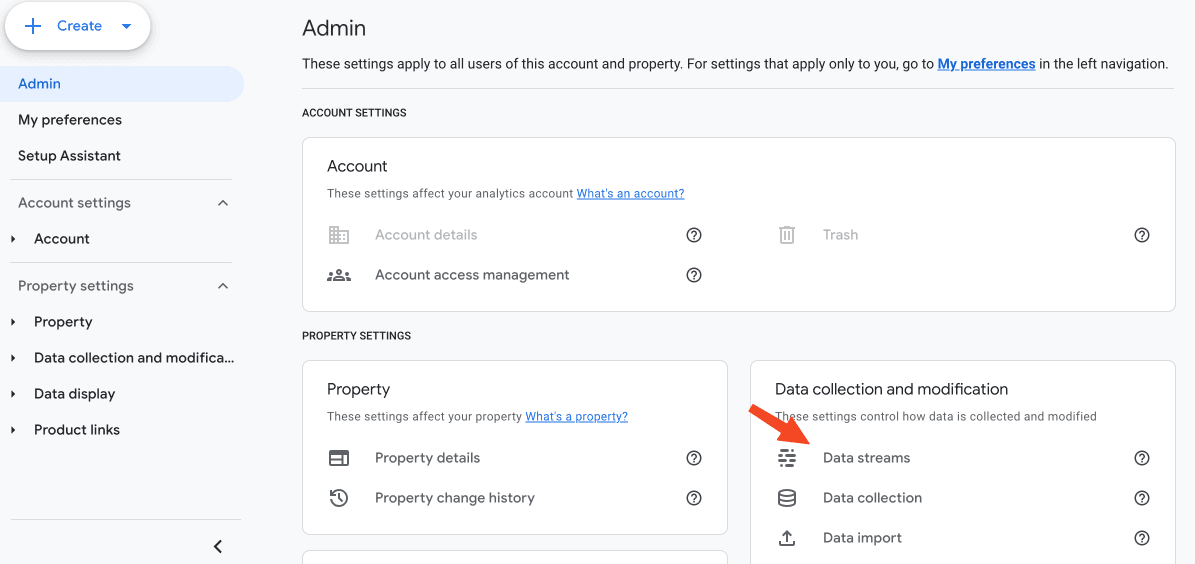1195x564 pixels.
Task: Open help for Trash
Action: pos(1142,235)
